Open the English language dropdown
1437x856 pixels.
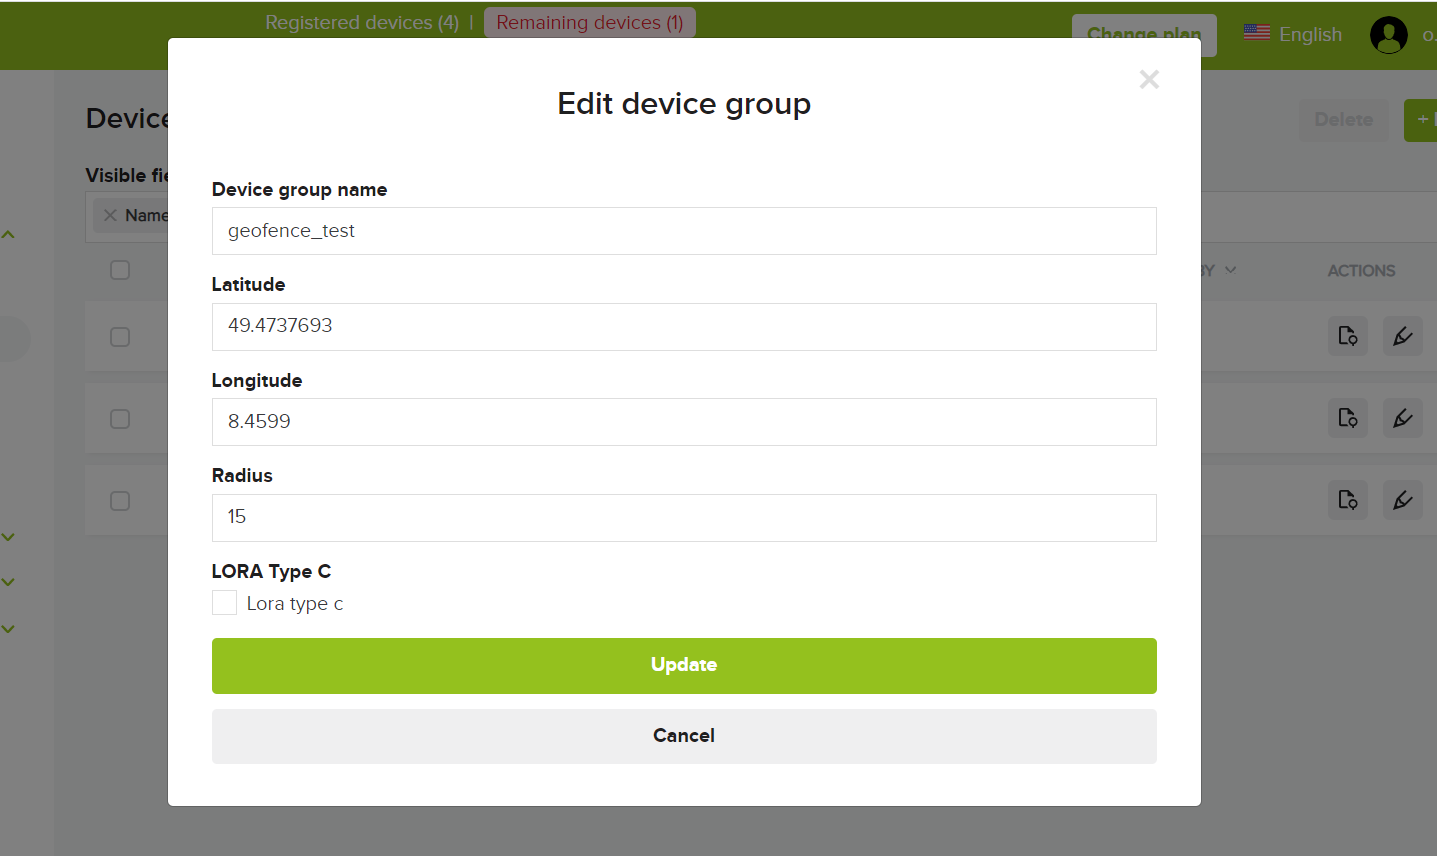(x=1292, y=34)
